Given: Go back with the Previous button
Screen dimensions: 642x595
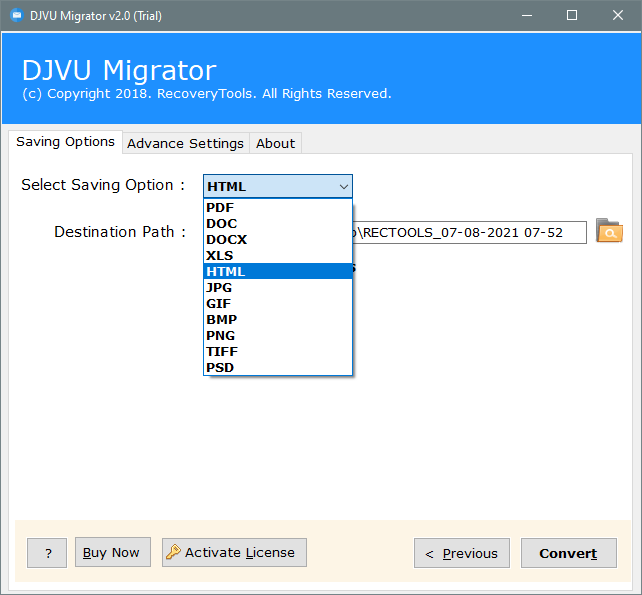Looking at the screenshot, I should (462, 553).
